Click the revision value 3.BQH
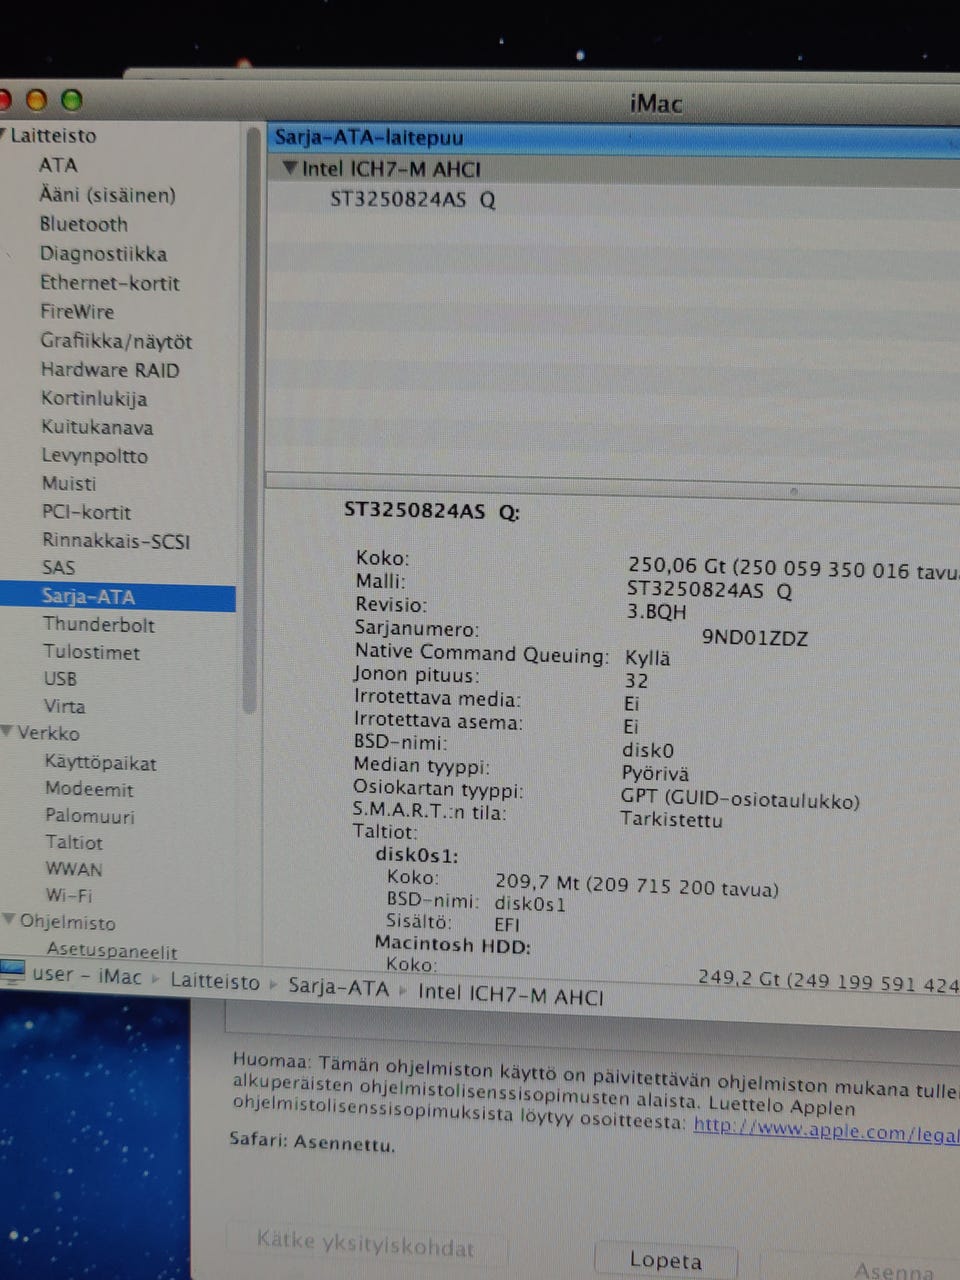 656,611
